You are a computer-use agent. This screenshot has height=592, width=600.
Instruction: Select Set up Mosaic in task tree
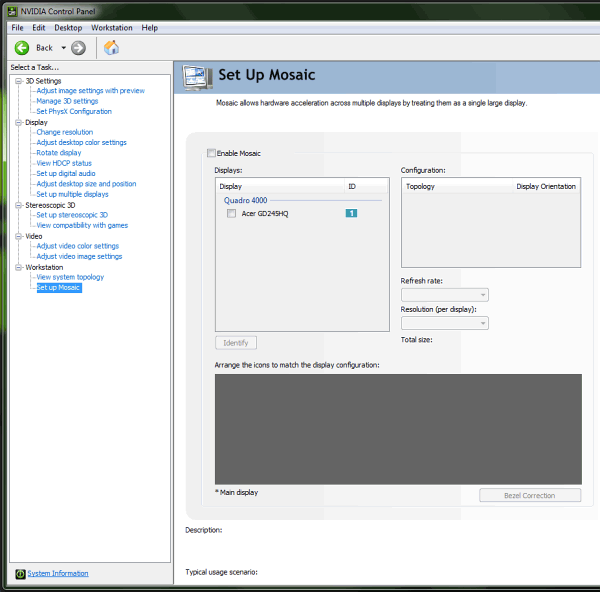[59, 287]
